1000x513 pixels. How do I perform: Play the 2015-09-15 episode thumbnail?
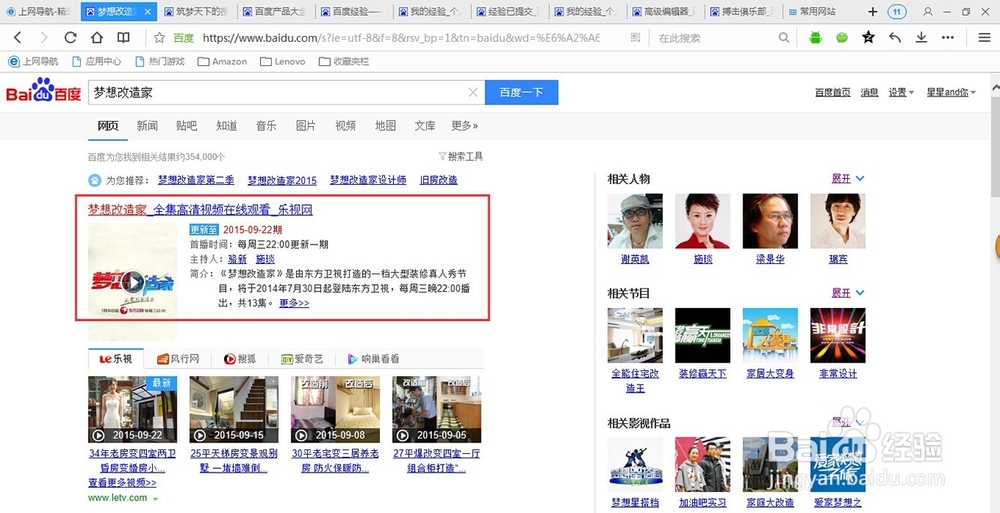click(x=234, y=409)
